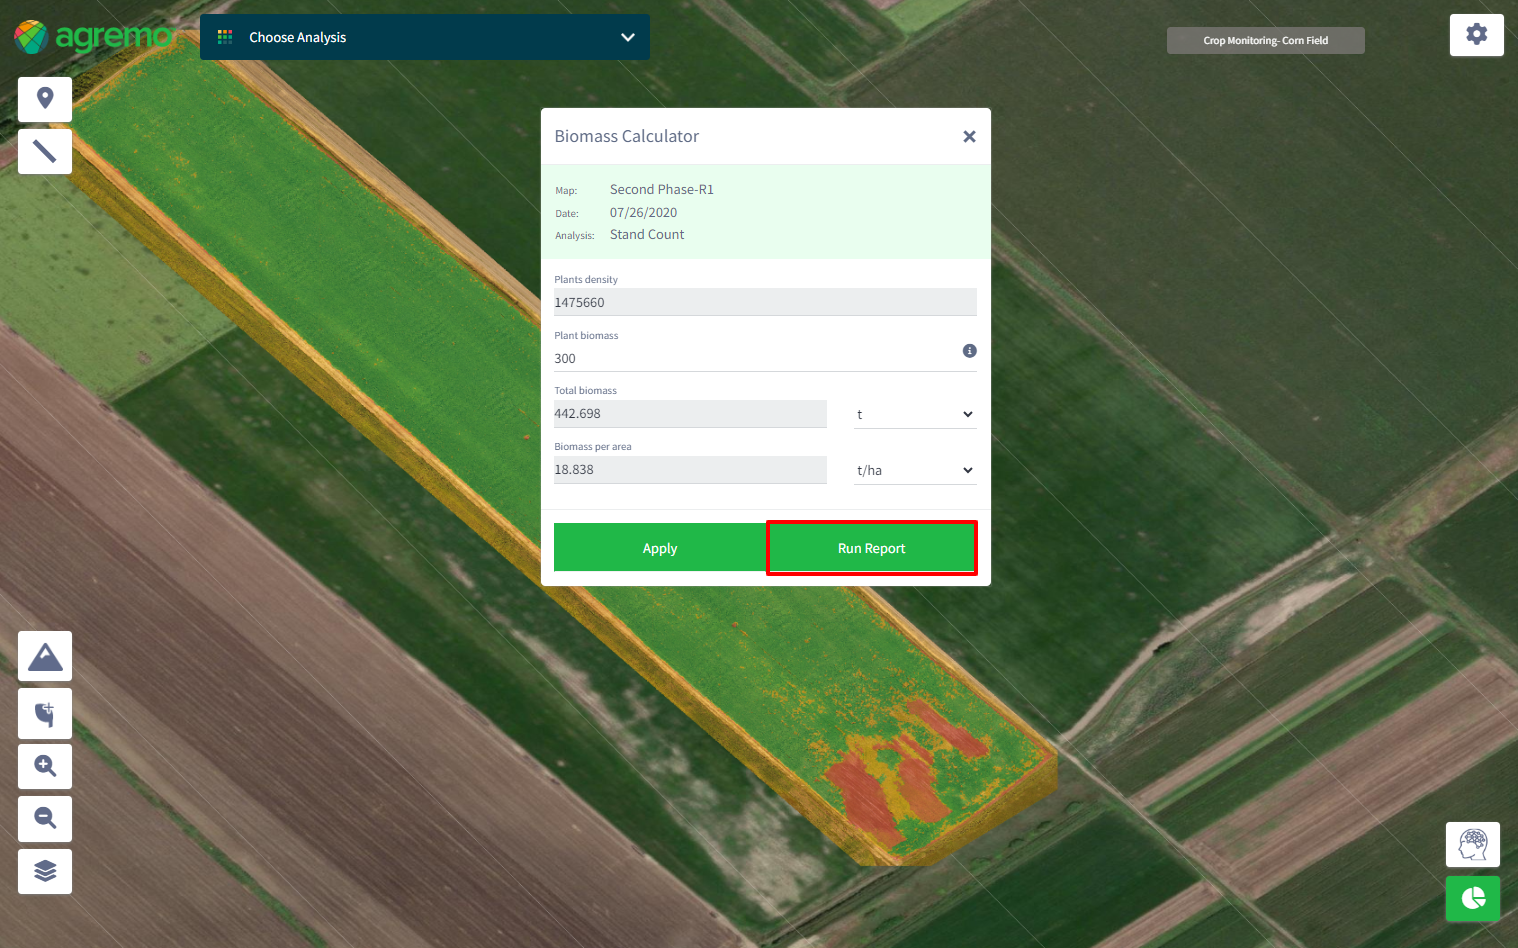Open the Total biomass unit dropdown

point(914,414)
